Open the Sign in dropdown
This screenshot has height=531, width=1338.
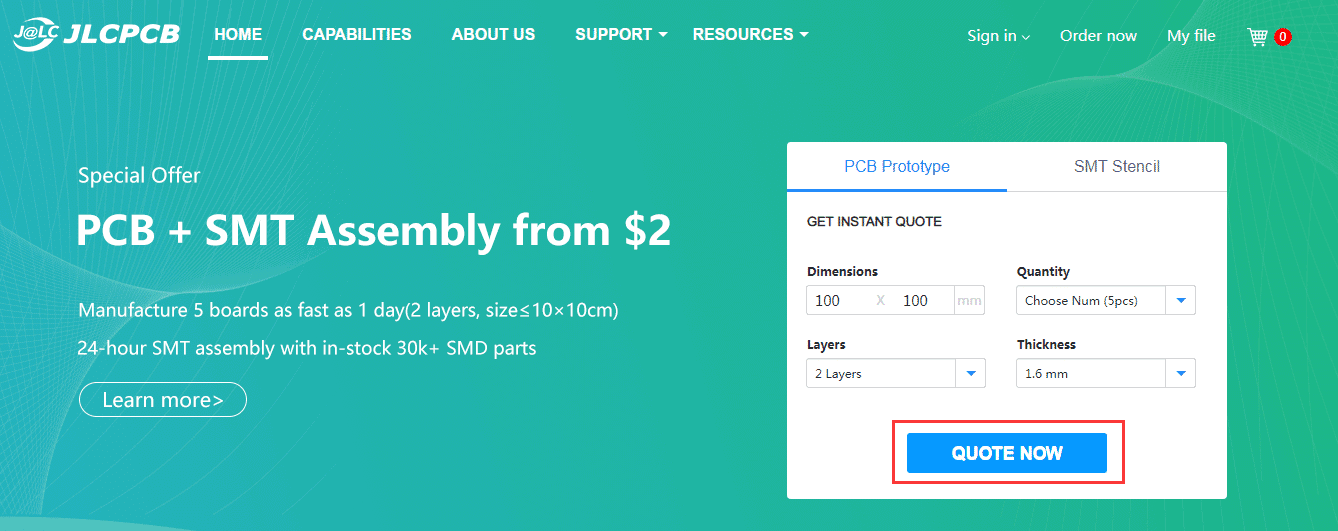(x=998, y=36)
